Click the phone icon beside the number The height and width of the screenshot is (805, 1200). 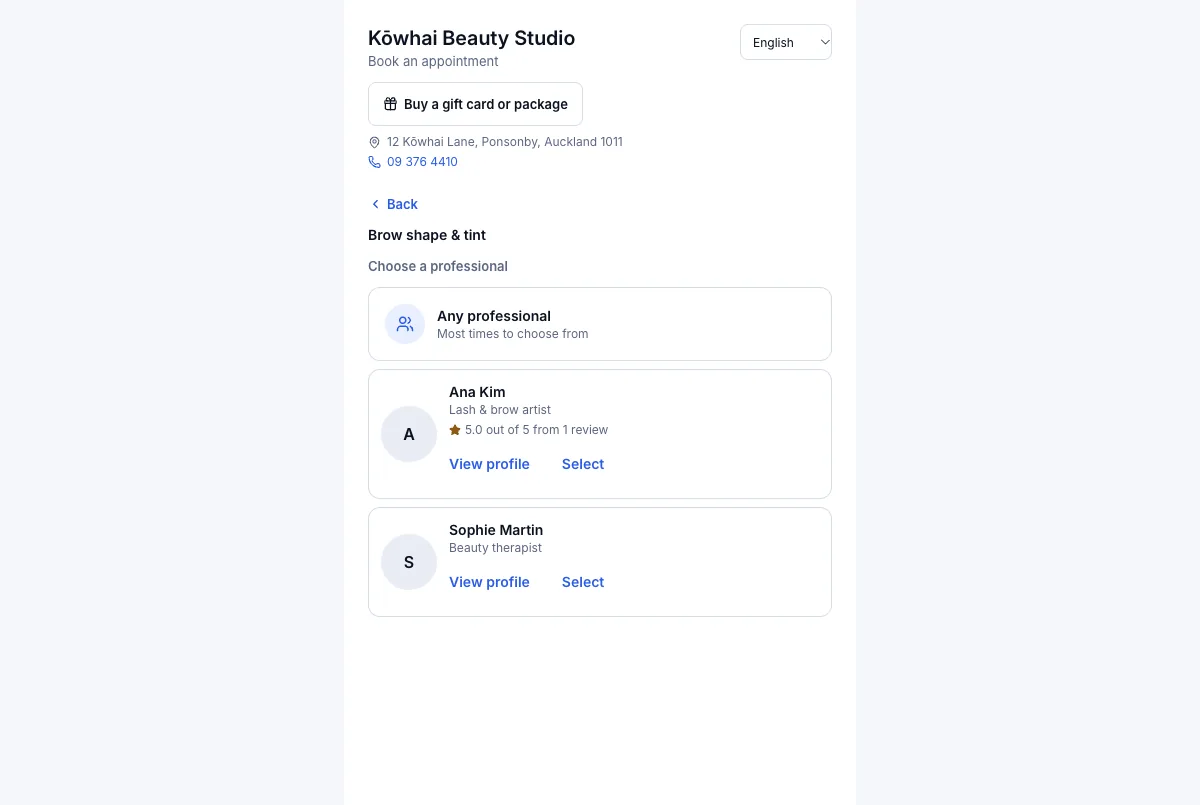[x=375, y=162]
